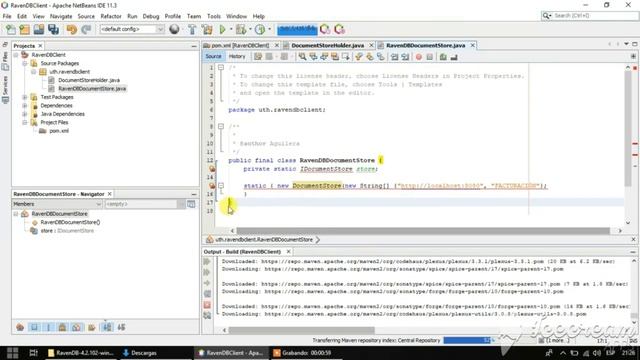
Task: Click the build settings icon at bottom of Output sidebar
Action: coord(207,316)
